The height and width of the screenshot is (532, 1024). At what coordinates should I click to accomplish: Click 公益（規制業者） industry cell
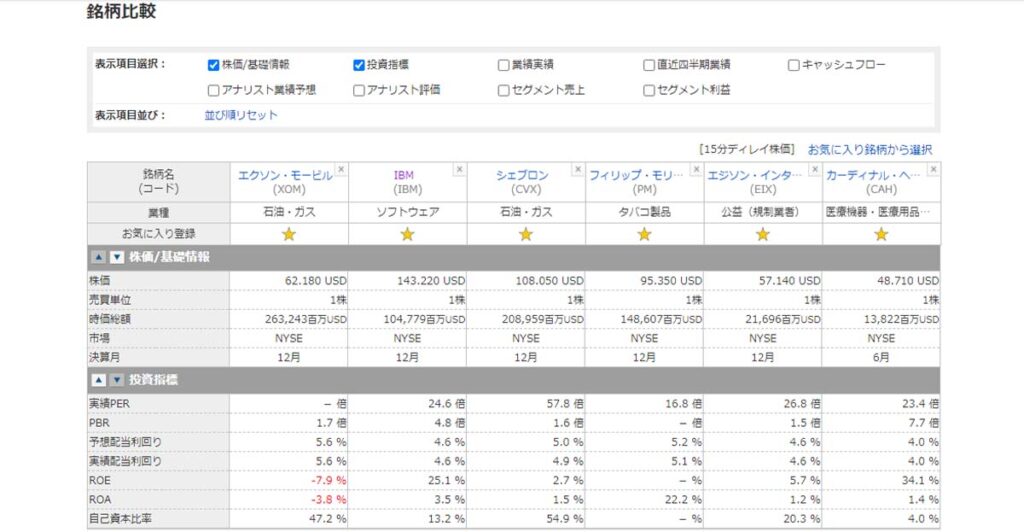point(763,212)
